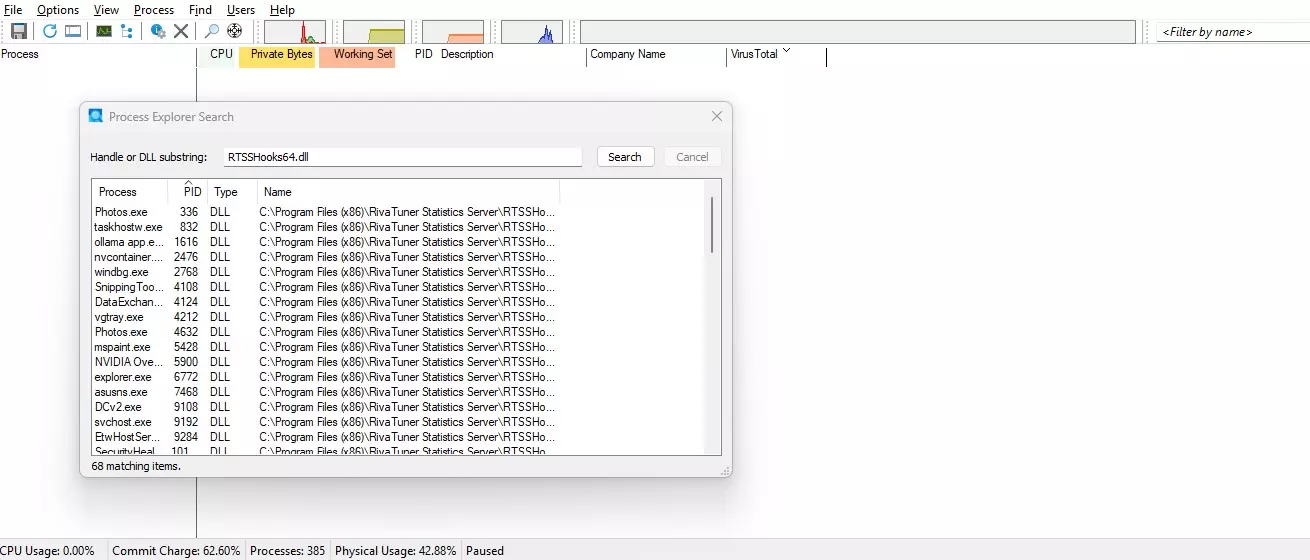
Task: Select the EtwHostSer... result row
Action: point(325,437)
